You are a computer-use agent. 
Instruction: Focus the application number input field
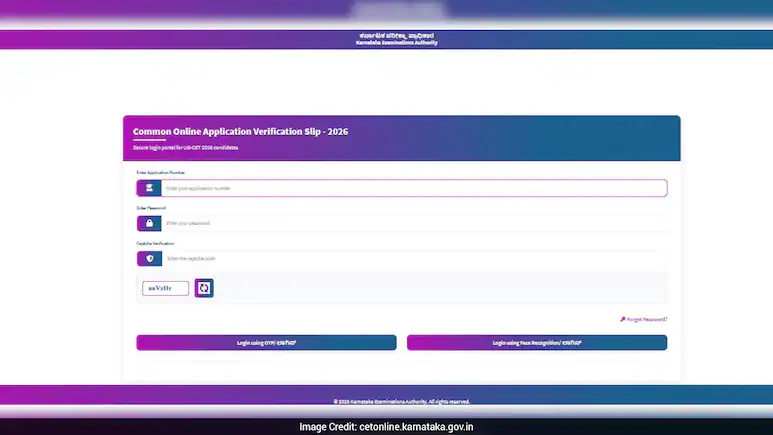(x=414, y=188)
